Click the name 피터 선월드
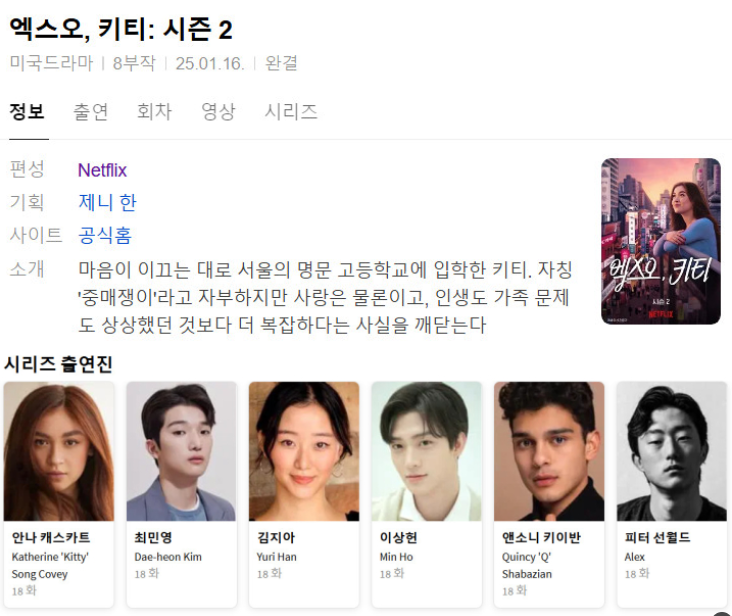Viewport: 732px width, 616px height. pyautogui.click(x=657, y=538)
